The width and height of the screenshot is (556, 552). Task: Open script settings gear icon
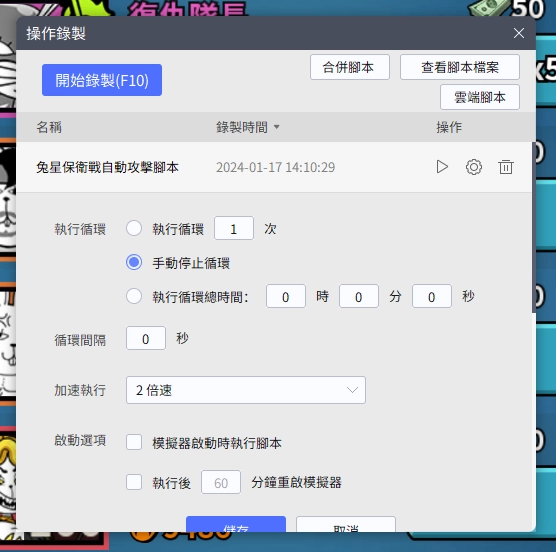474,167
